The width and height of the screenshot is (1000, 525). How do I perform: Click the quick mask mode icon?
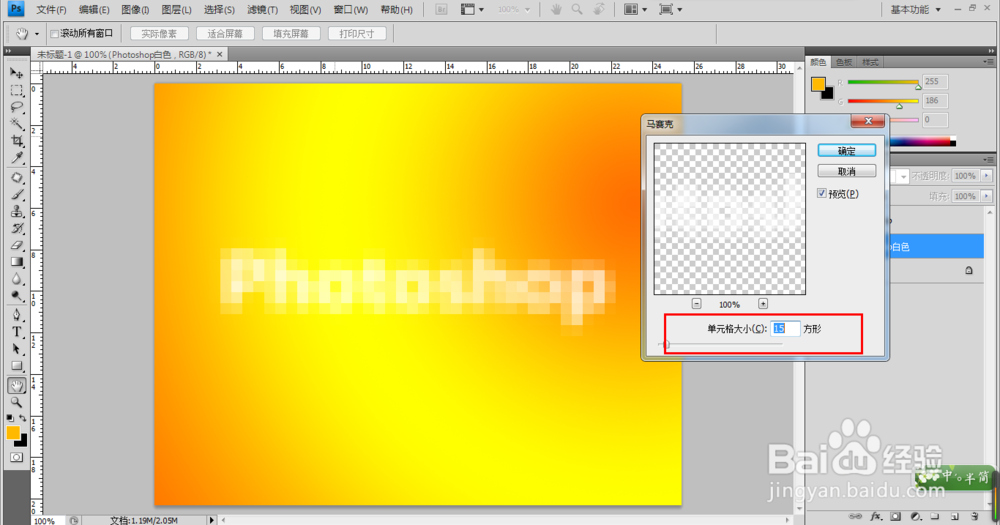(17, 457)
